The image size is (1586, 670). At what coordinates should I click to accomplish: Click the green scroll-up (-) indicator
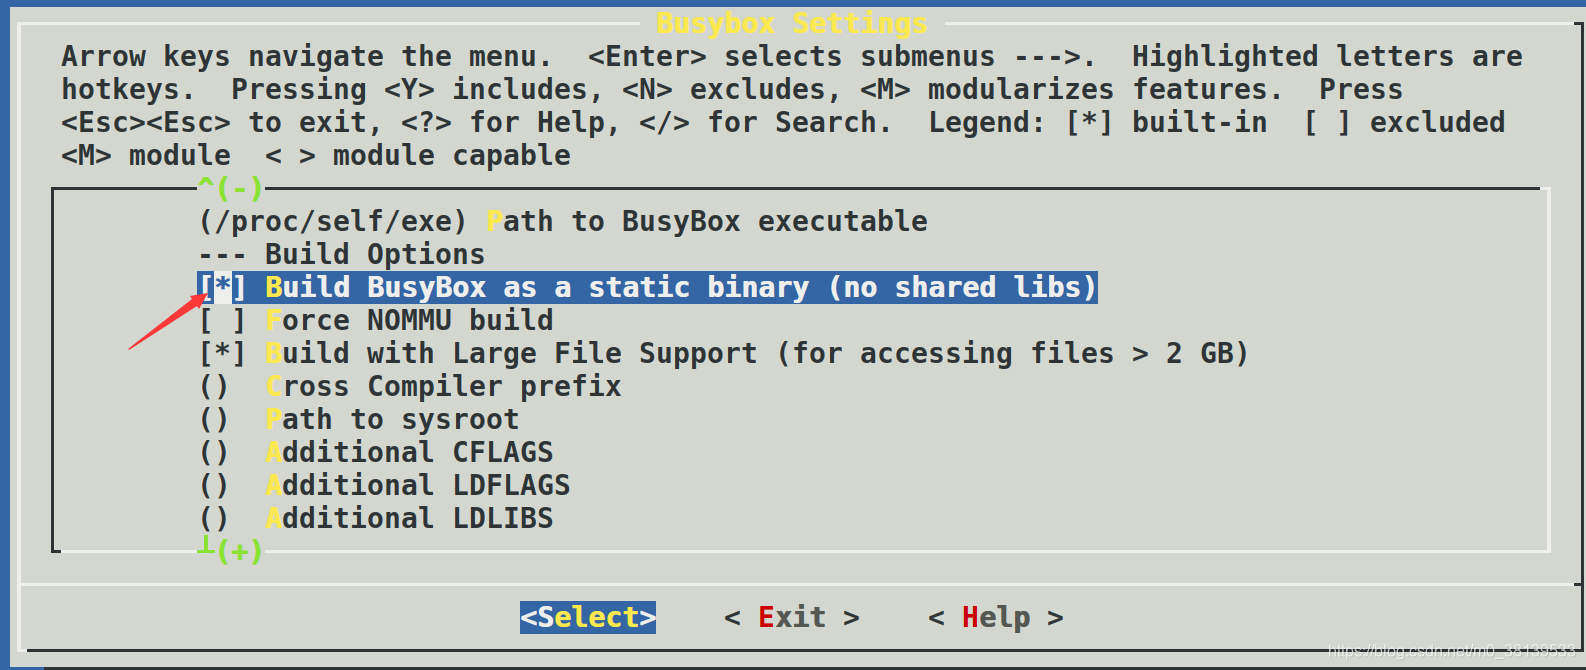tap(231, 187)
